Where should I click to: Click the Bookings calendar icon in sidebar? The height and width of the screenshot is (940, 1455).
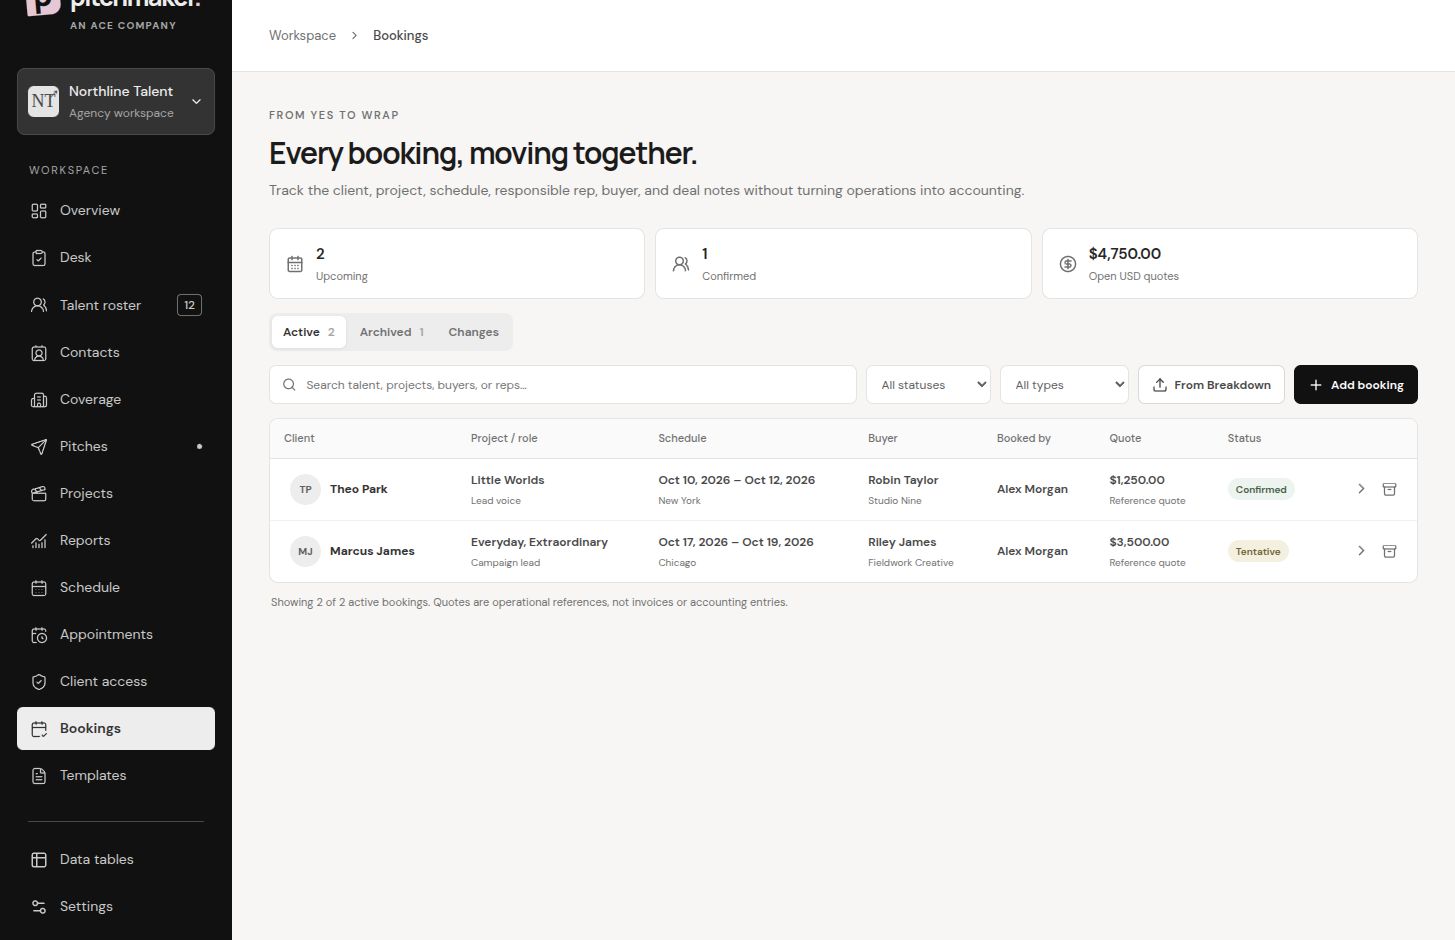click(39, 729)
